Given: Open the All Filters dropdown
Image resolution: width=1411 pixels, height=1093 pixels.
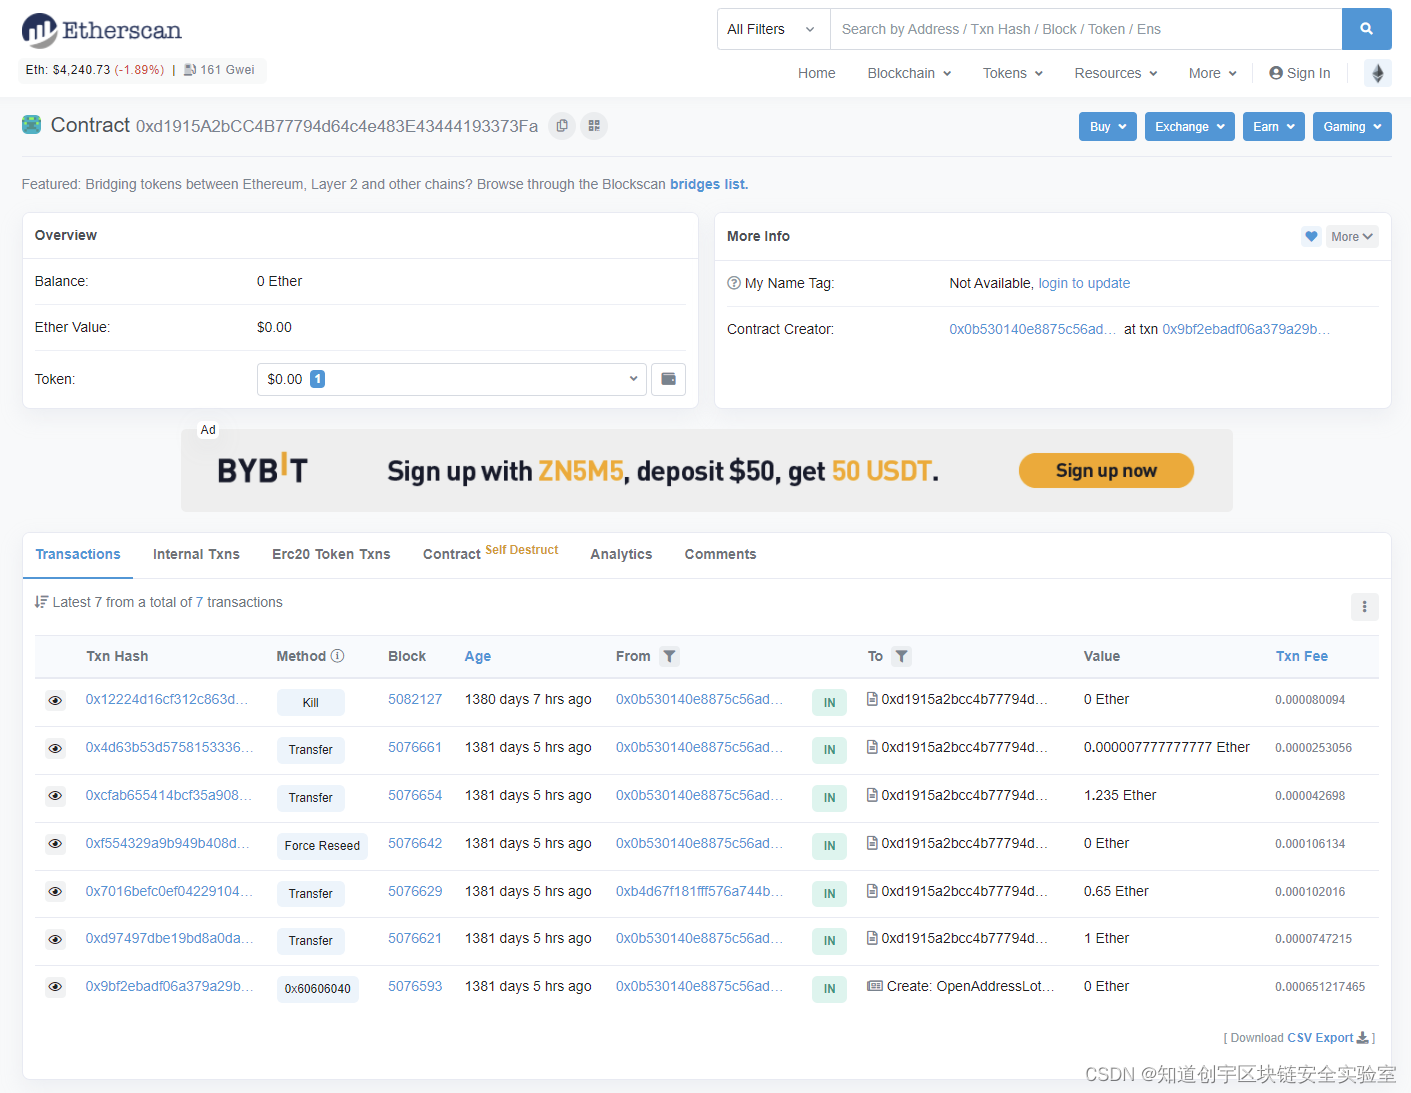Looking at the screenshot, I should (773, 29).
